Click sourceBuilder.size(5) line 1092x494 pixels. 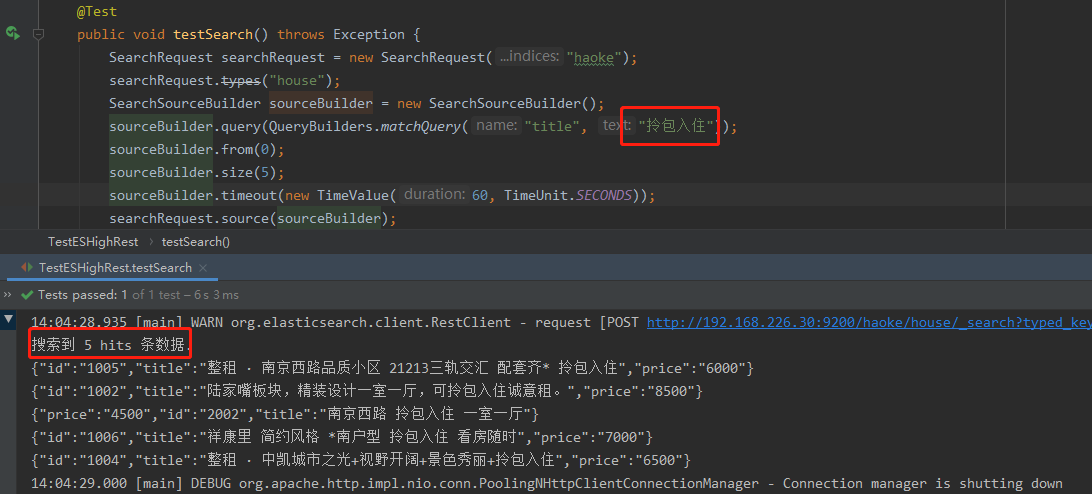click(197, 172)
